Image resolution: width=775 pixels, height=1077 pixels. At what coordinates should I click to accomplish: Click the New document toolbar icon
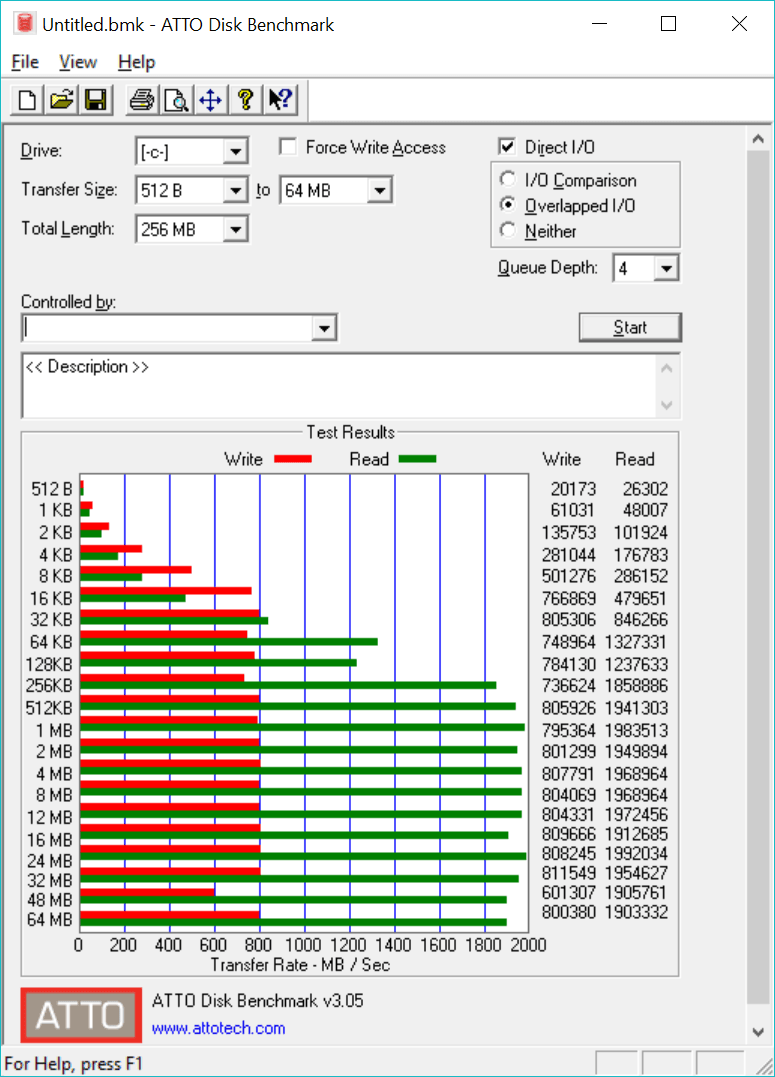pos(27,100)
